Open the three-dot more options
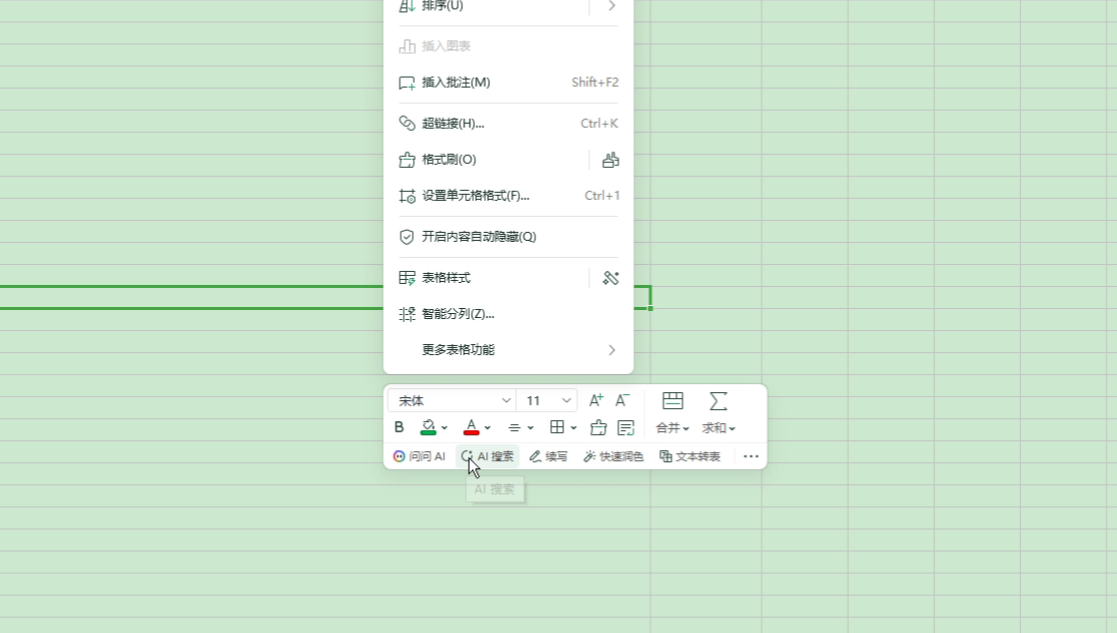This screenshot has height=633, width=1117. 751,457
